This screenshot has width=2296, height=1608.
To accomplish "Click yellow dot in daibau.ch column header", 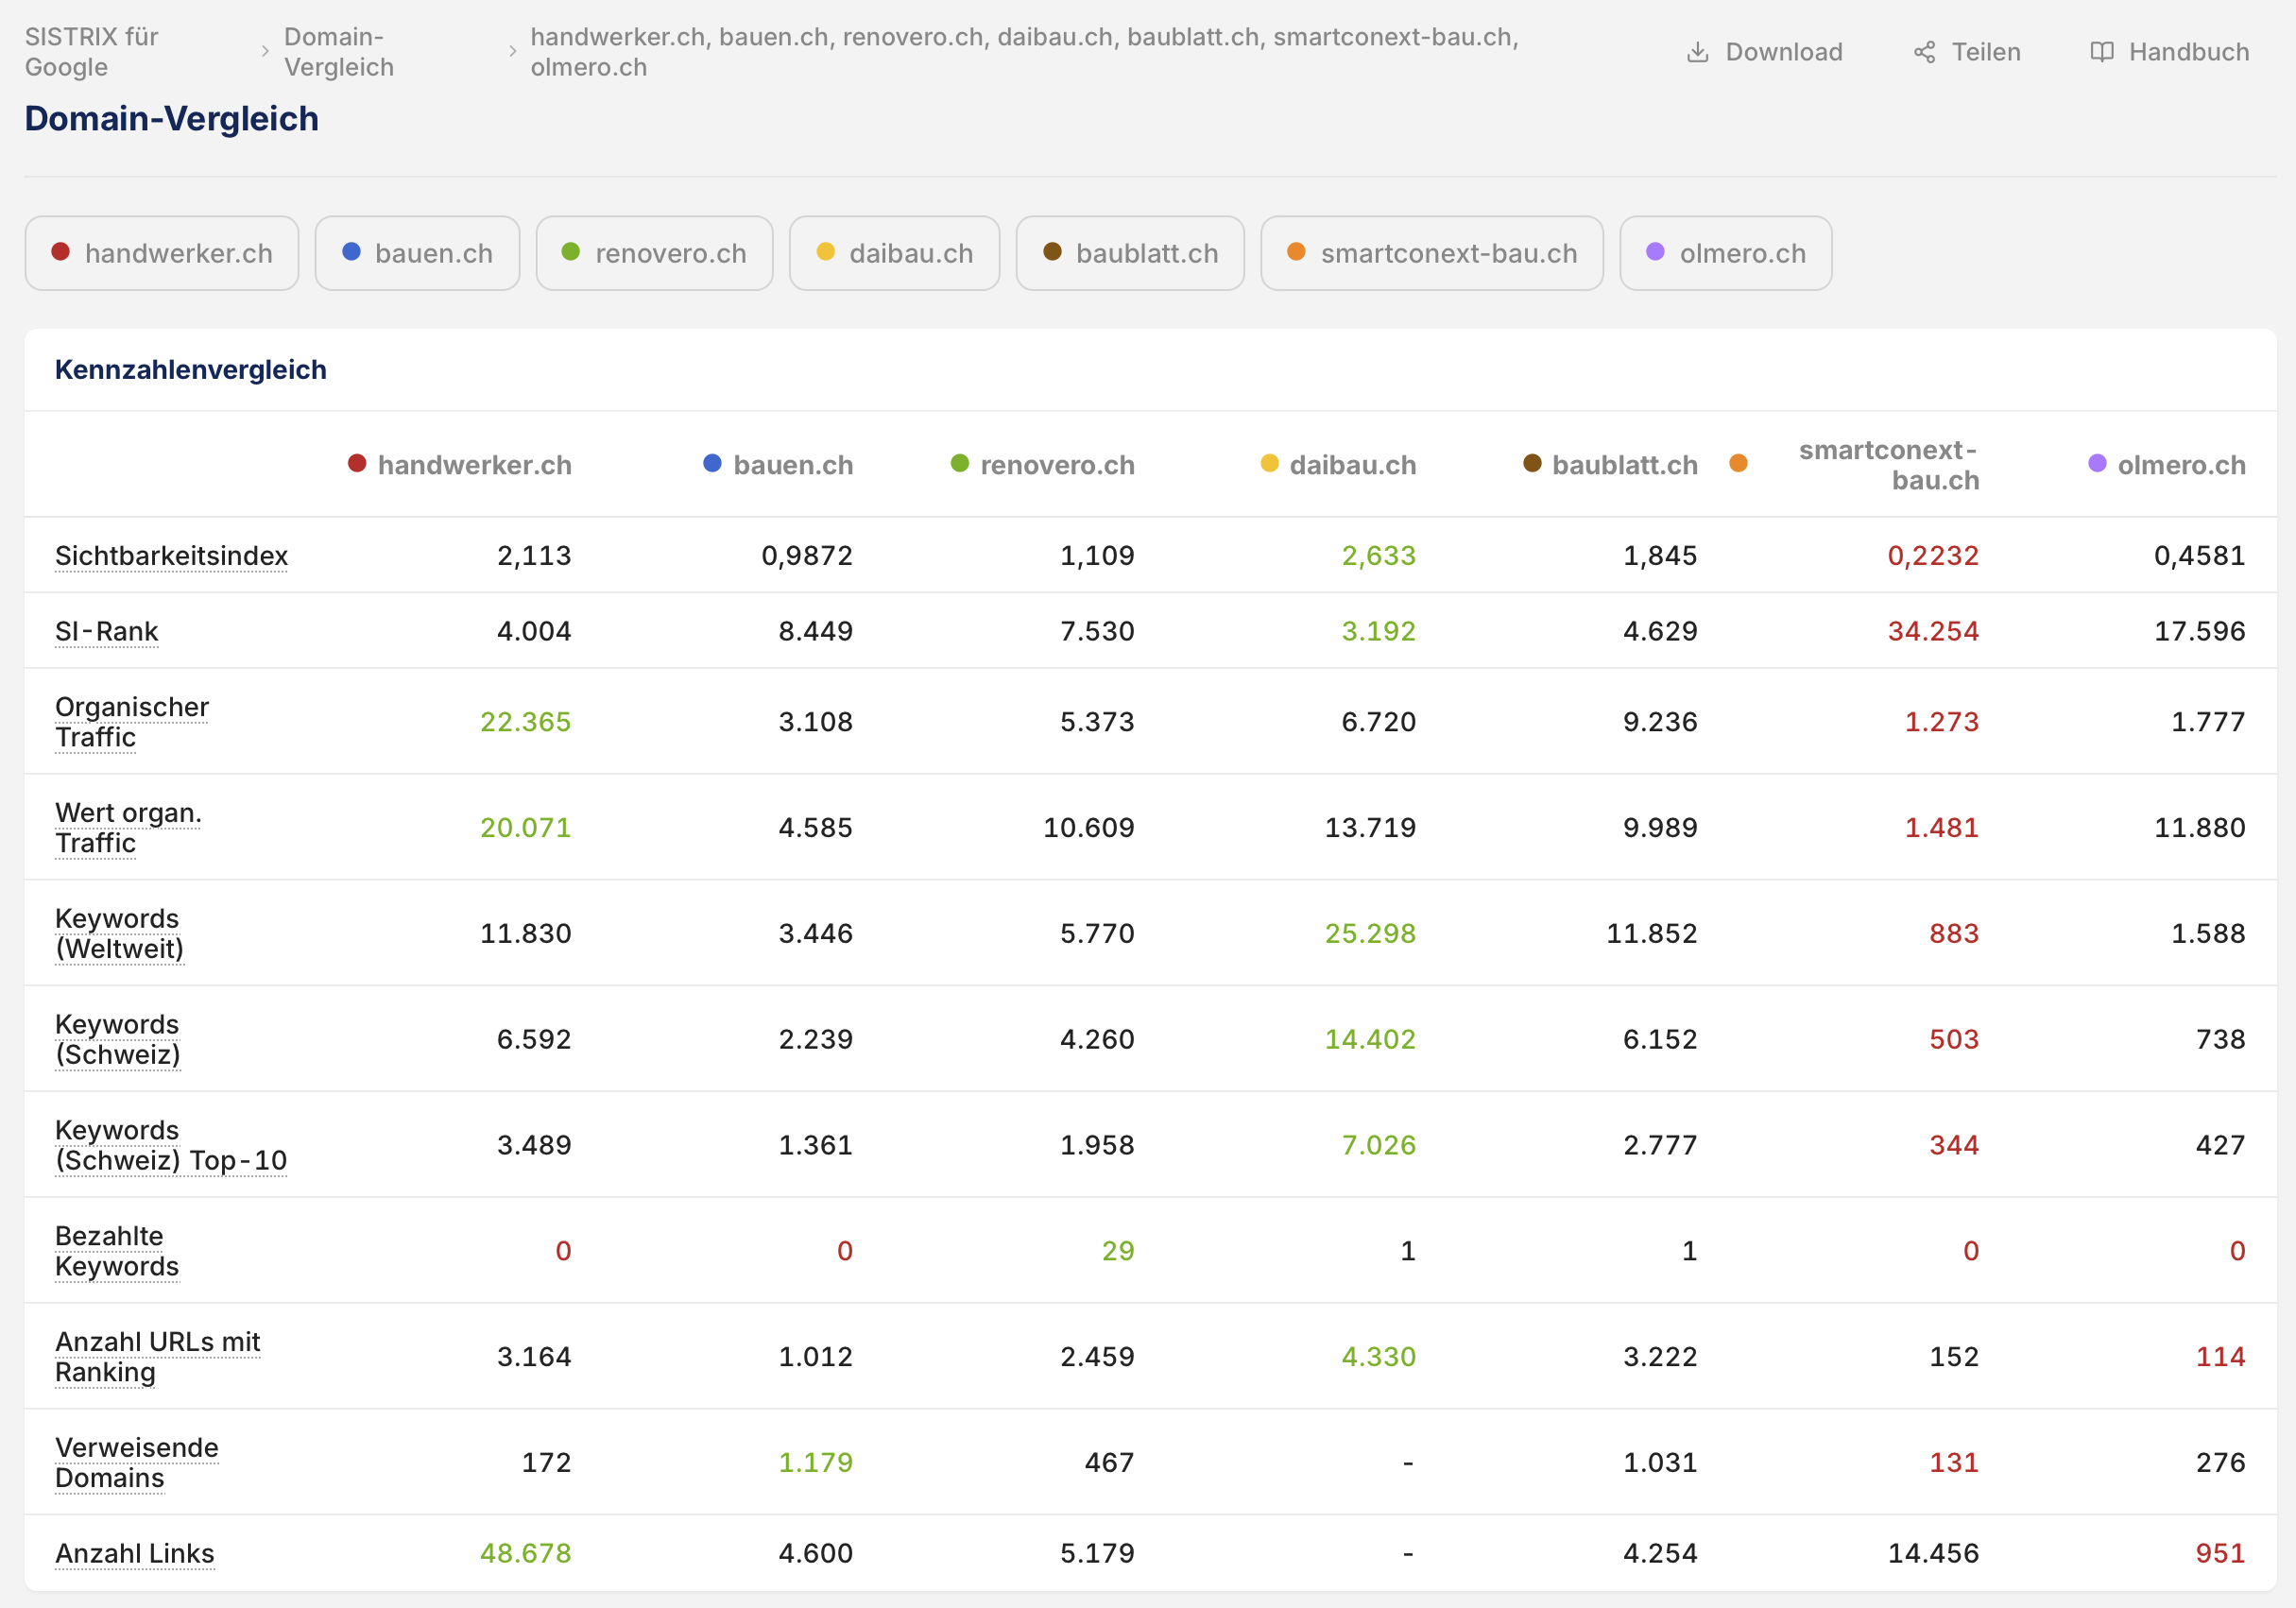I will (x=1269, y=463).
